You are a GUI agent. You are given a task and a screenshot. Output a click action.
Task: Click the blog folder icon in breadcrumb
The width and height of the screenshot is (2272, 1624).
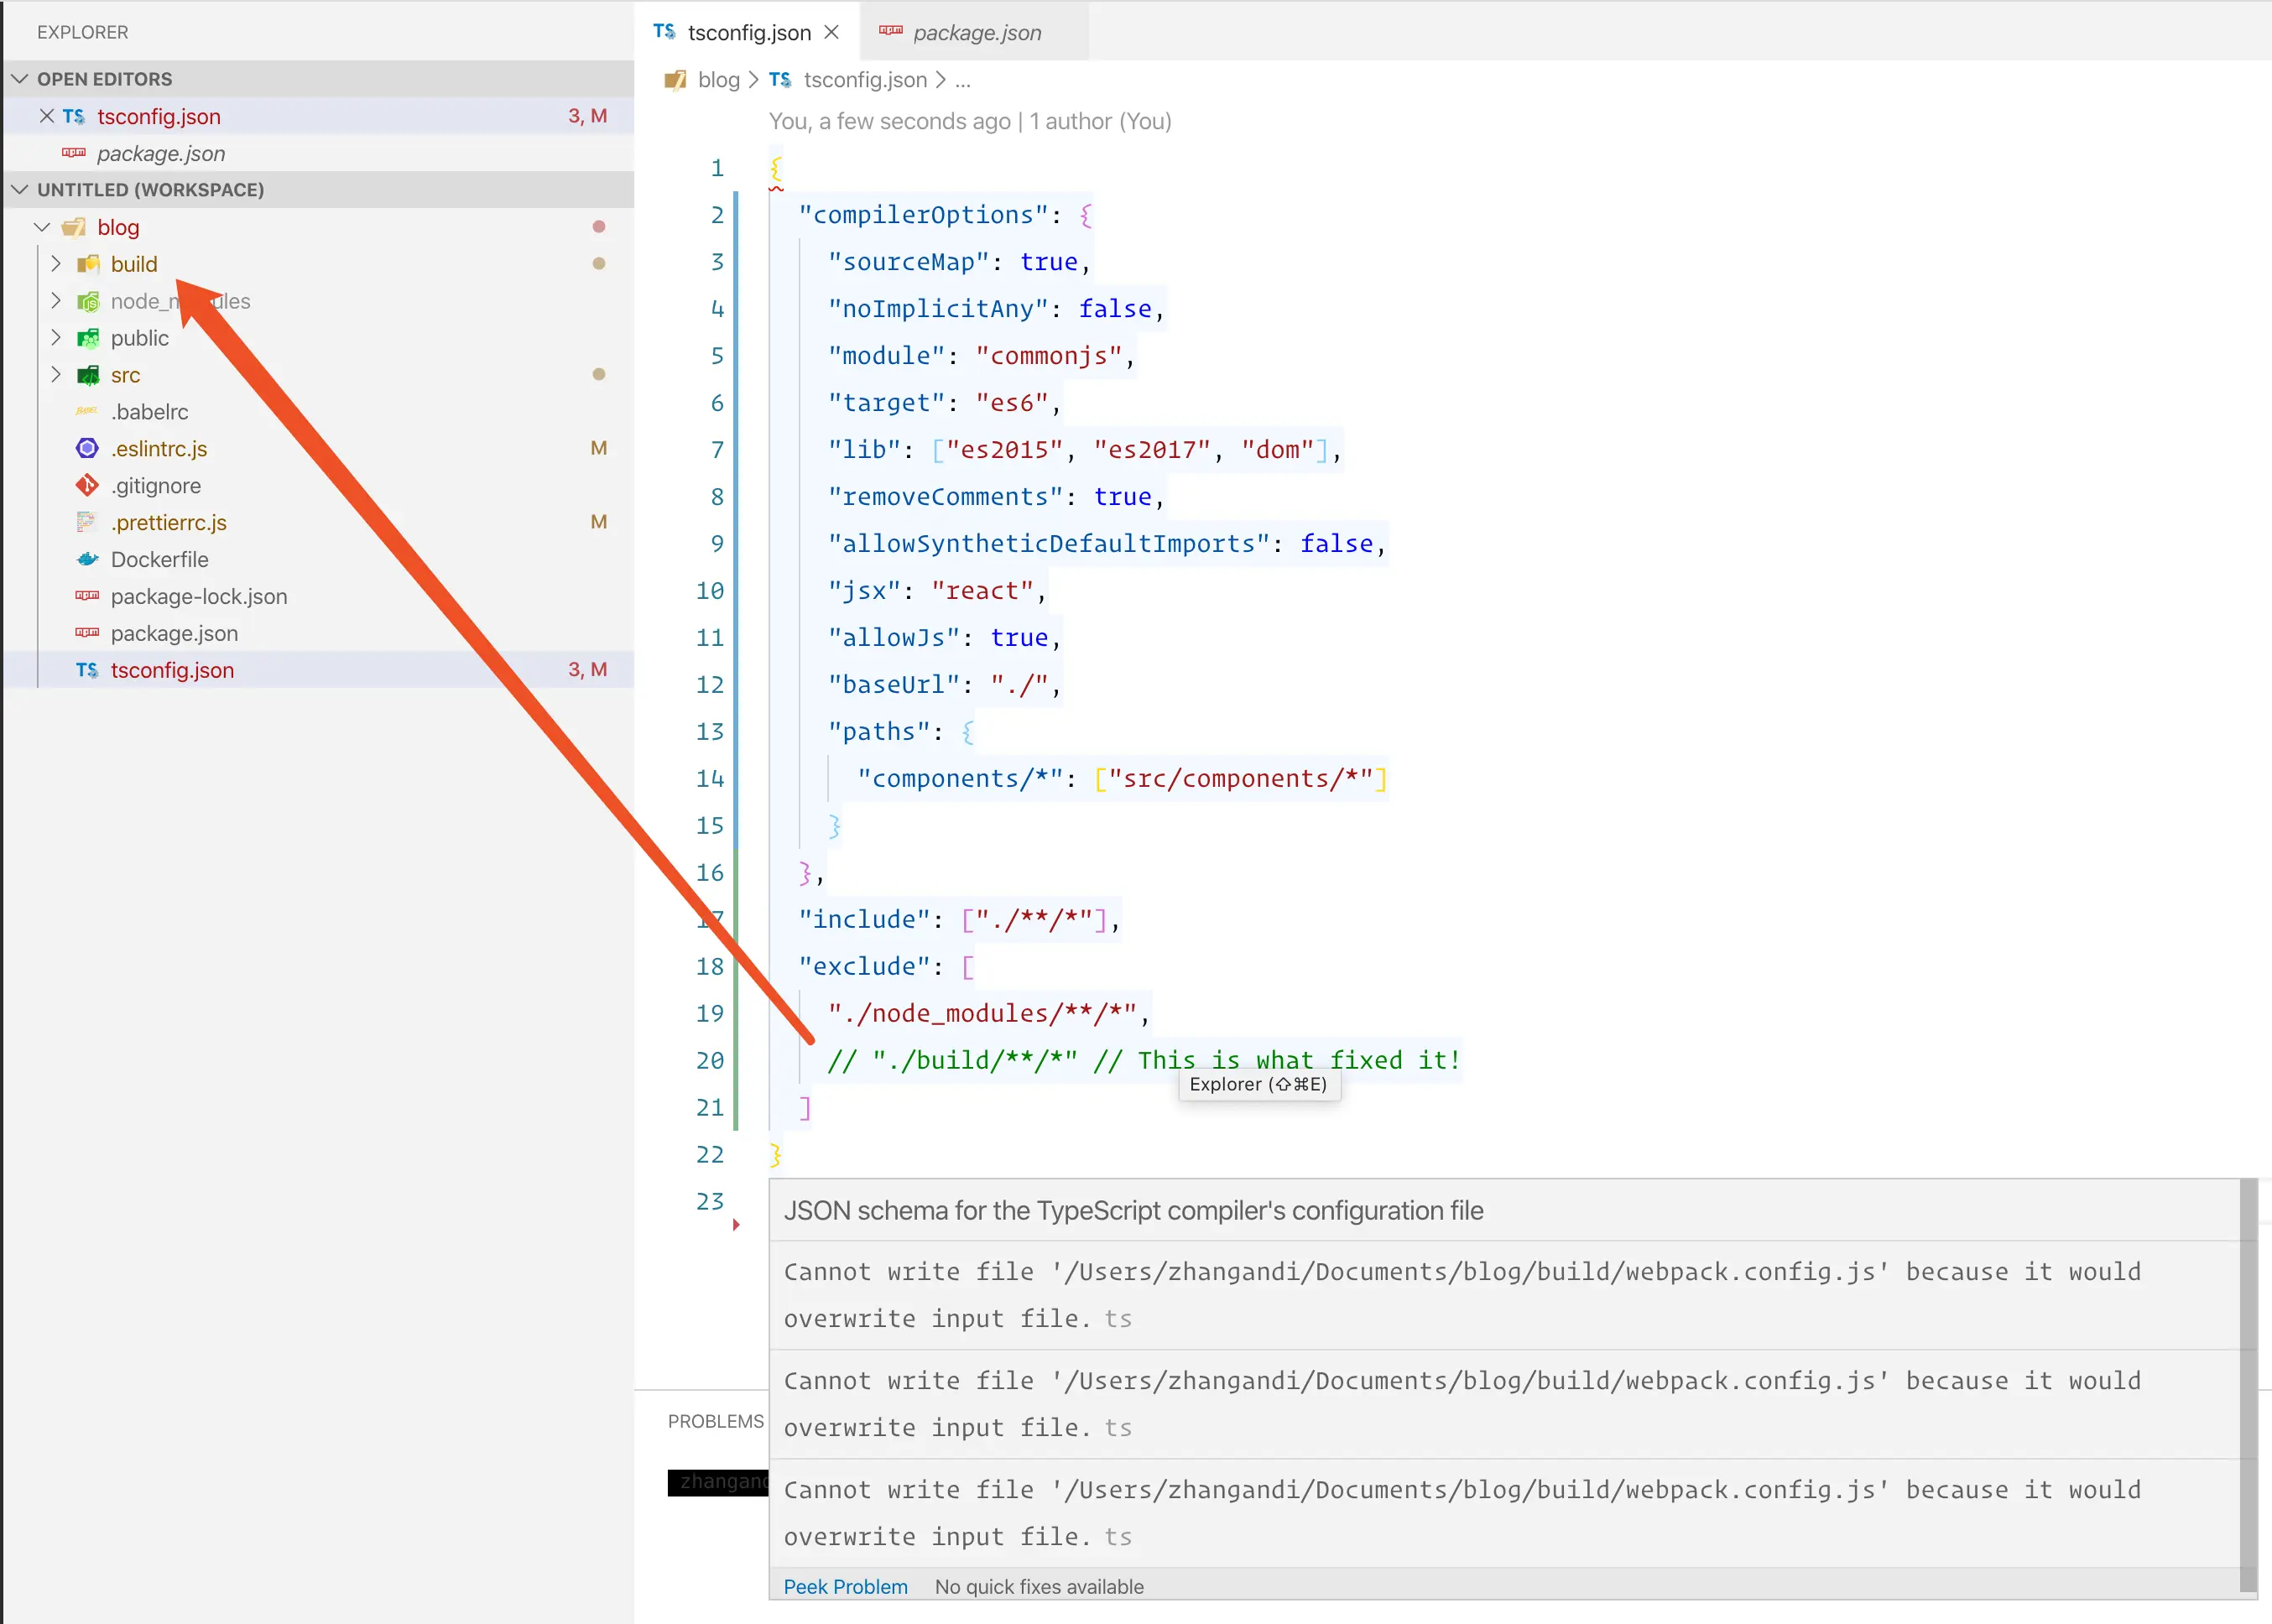(x=675, y=80)
